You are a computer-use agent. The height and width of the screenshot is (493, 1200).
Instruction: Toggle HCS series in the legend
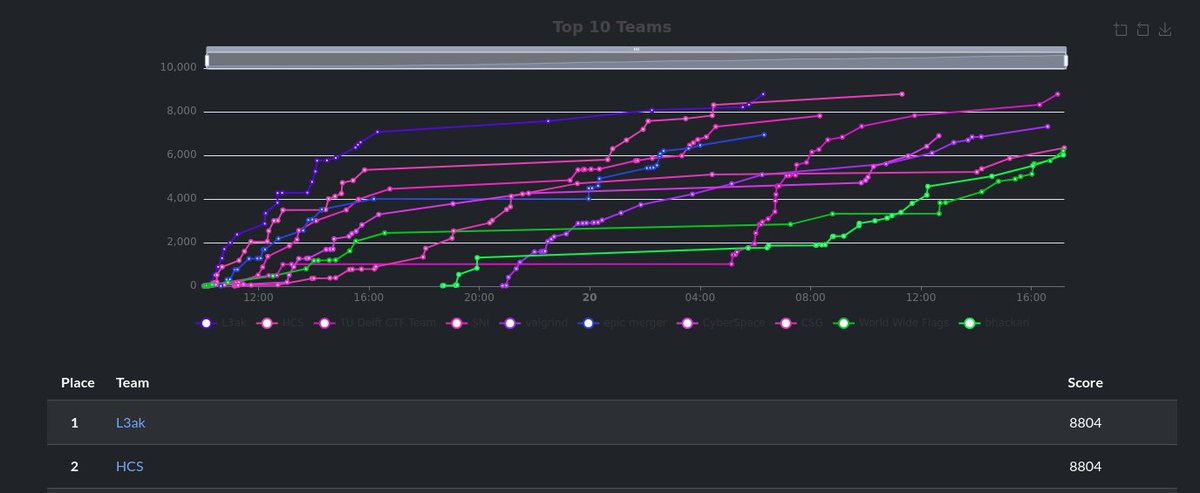point(280,324)
